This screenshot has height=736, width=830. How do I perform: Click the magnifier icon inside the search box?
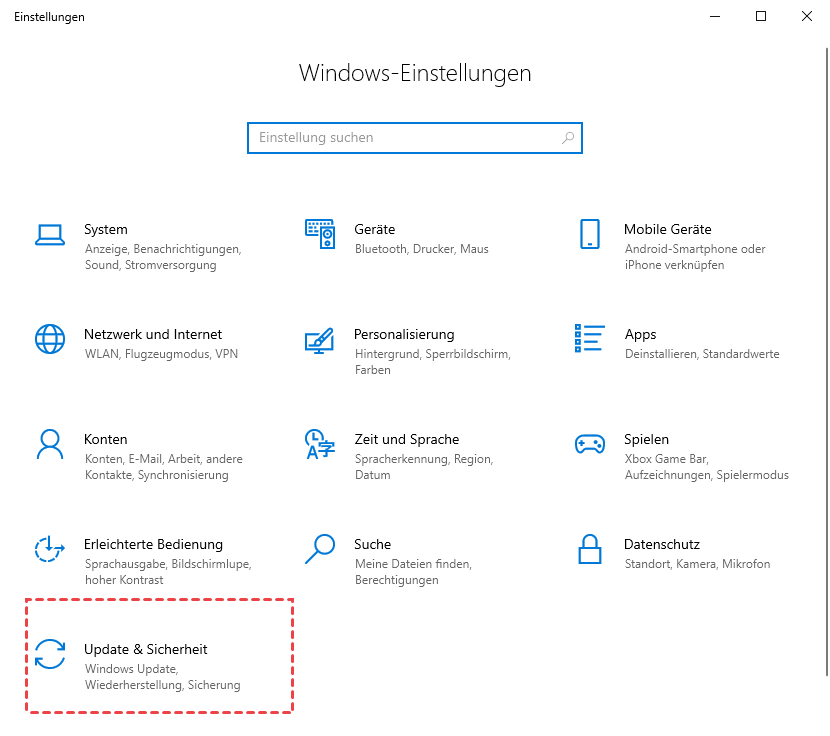click(567, 138)
